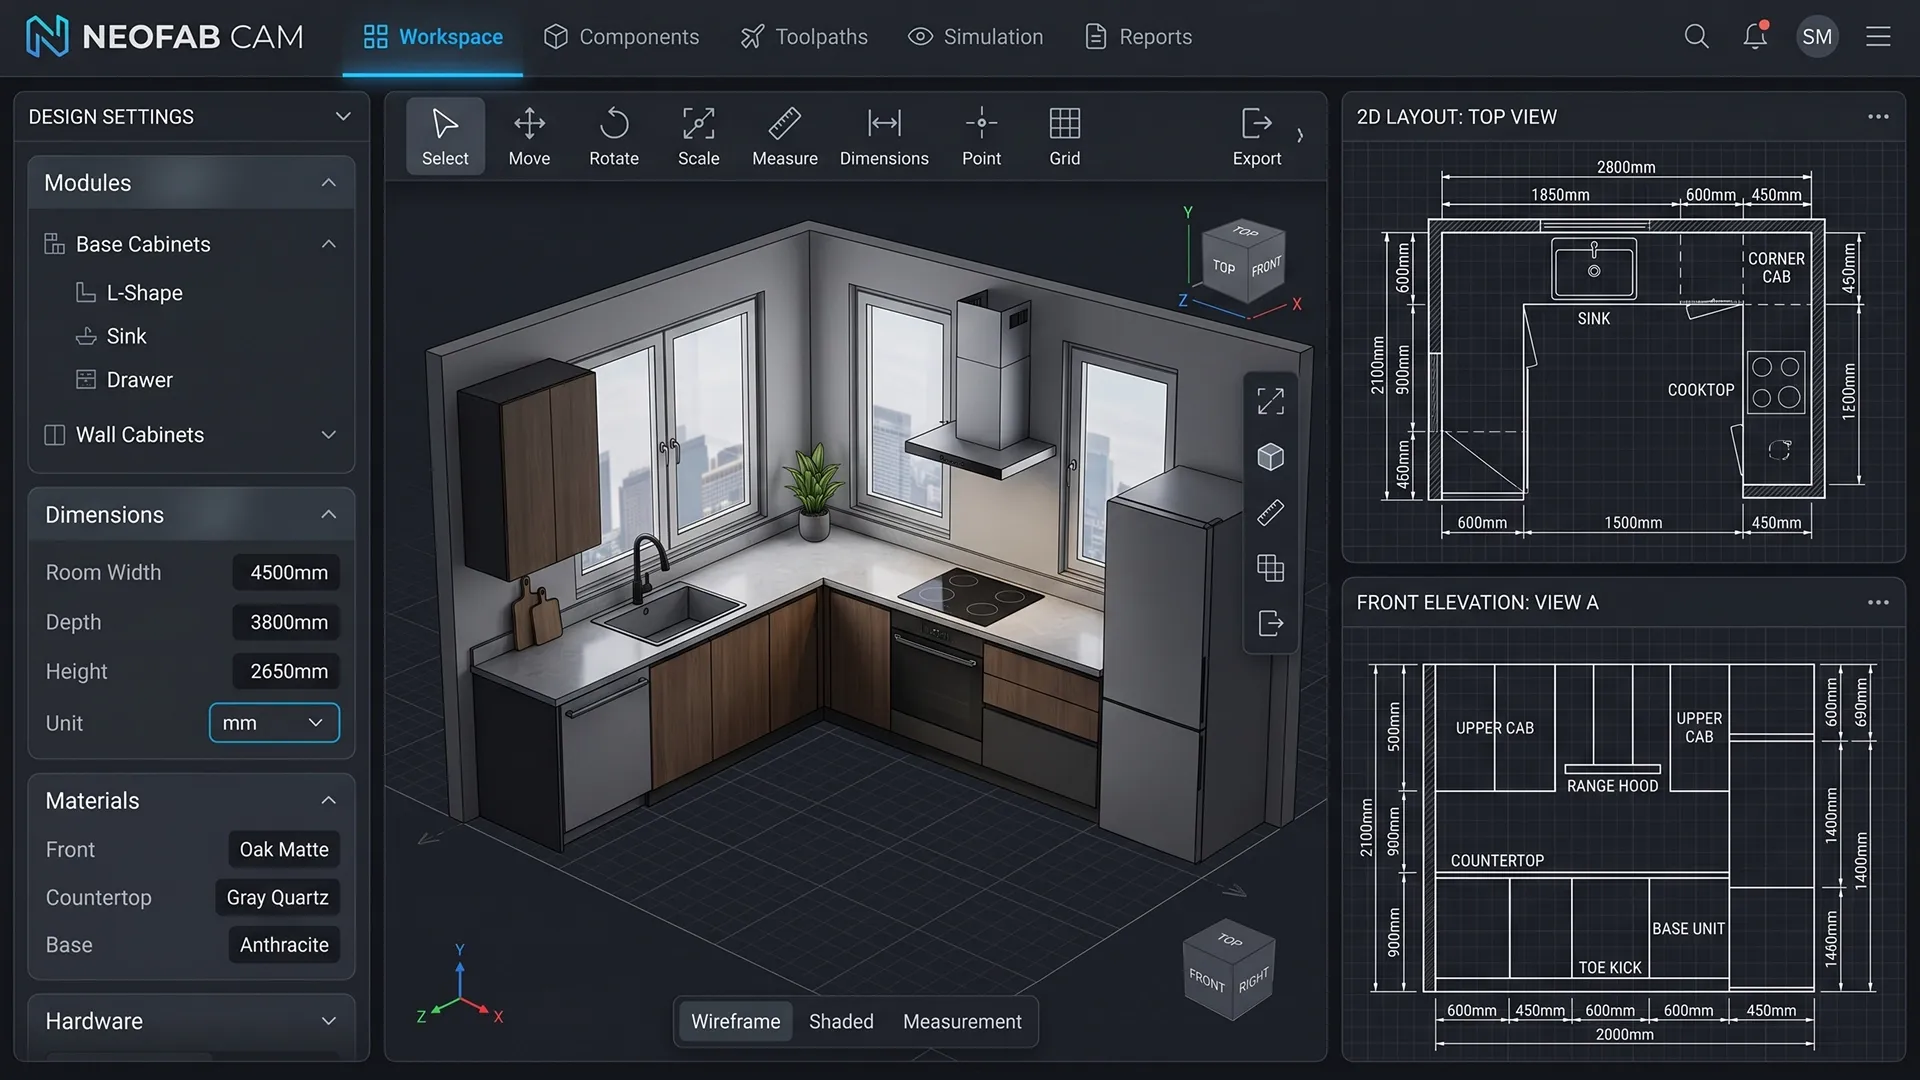Select the Scale tool

pyautogui.click(x=698, y=135)
